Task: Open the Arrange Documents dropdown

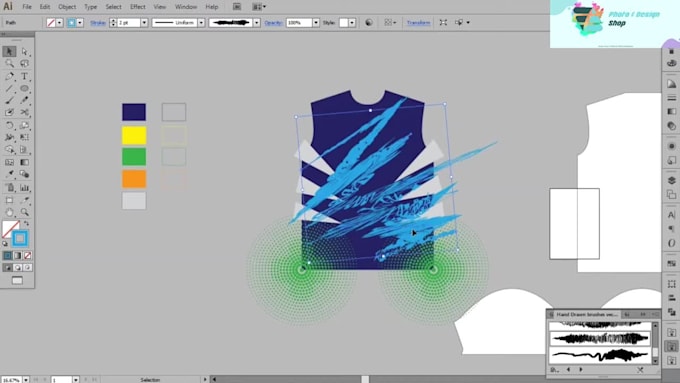Action: pos(259,7)
